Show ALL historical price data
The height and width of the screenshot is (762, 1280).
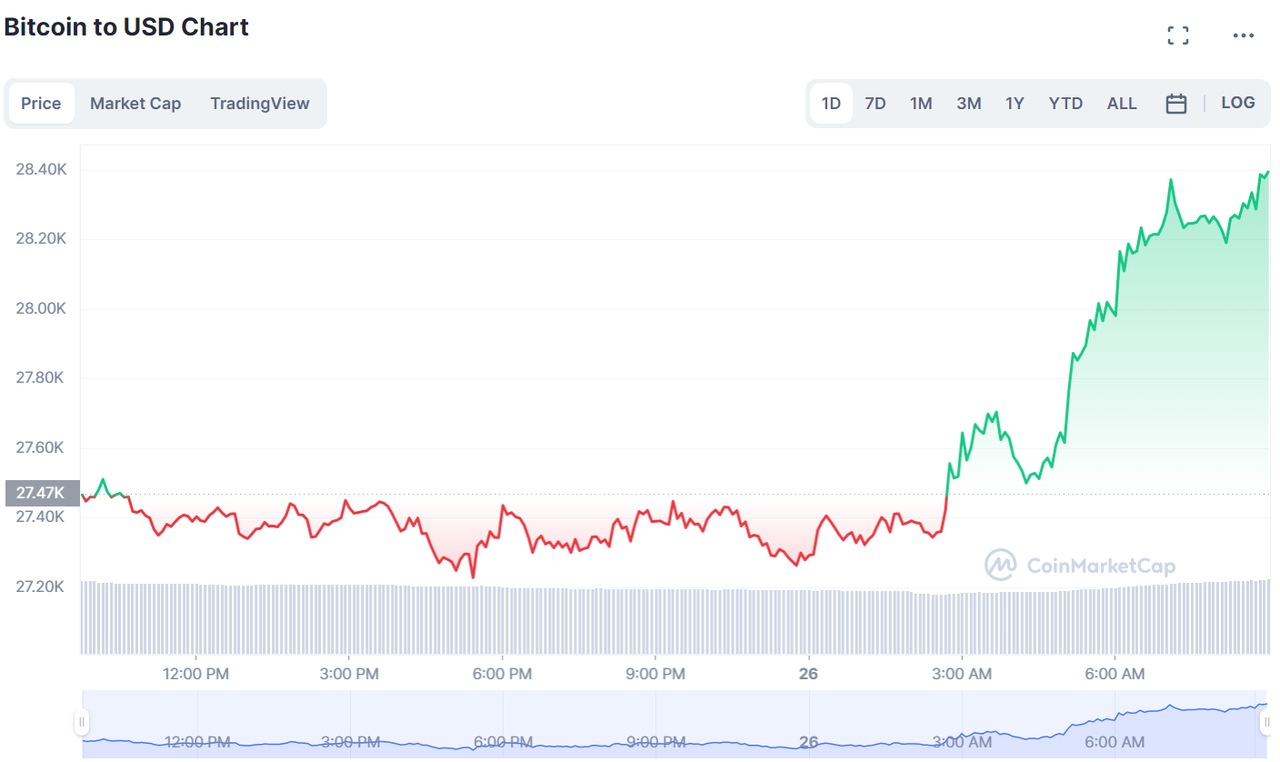pyautogui.click(x=1121, y=103)
